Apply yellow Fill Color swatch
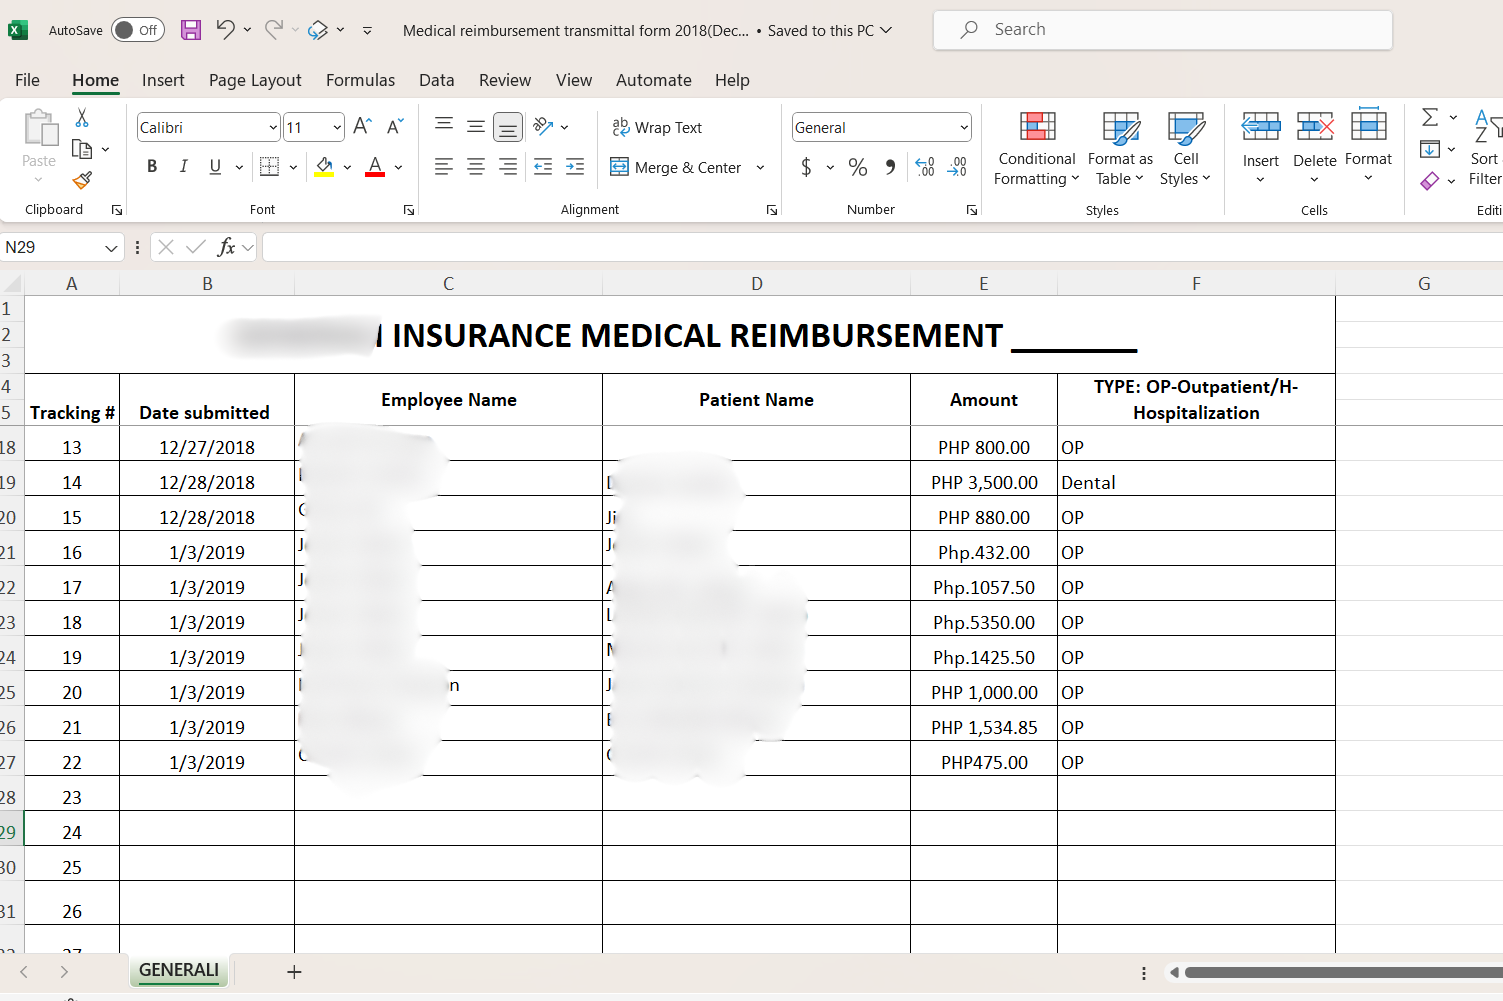This screenshot has width=1503, height=1001. tap(324, 167)
